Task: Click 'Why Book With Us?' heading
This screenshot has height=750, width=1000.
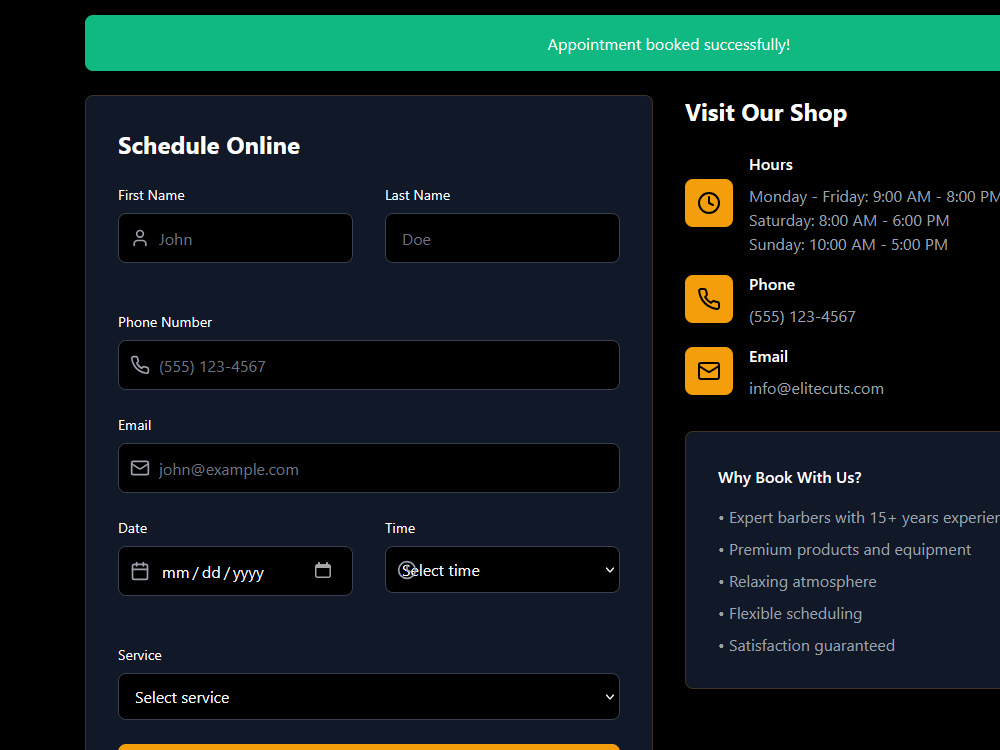Action: coord(790,478)
